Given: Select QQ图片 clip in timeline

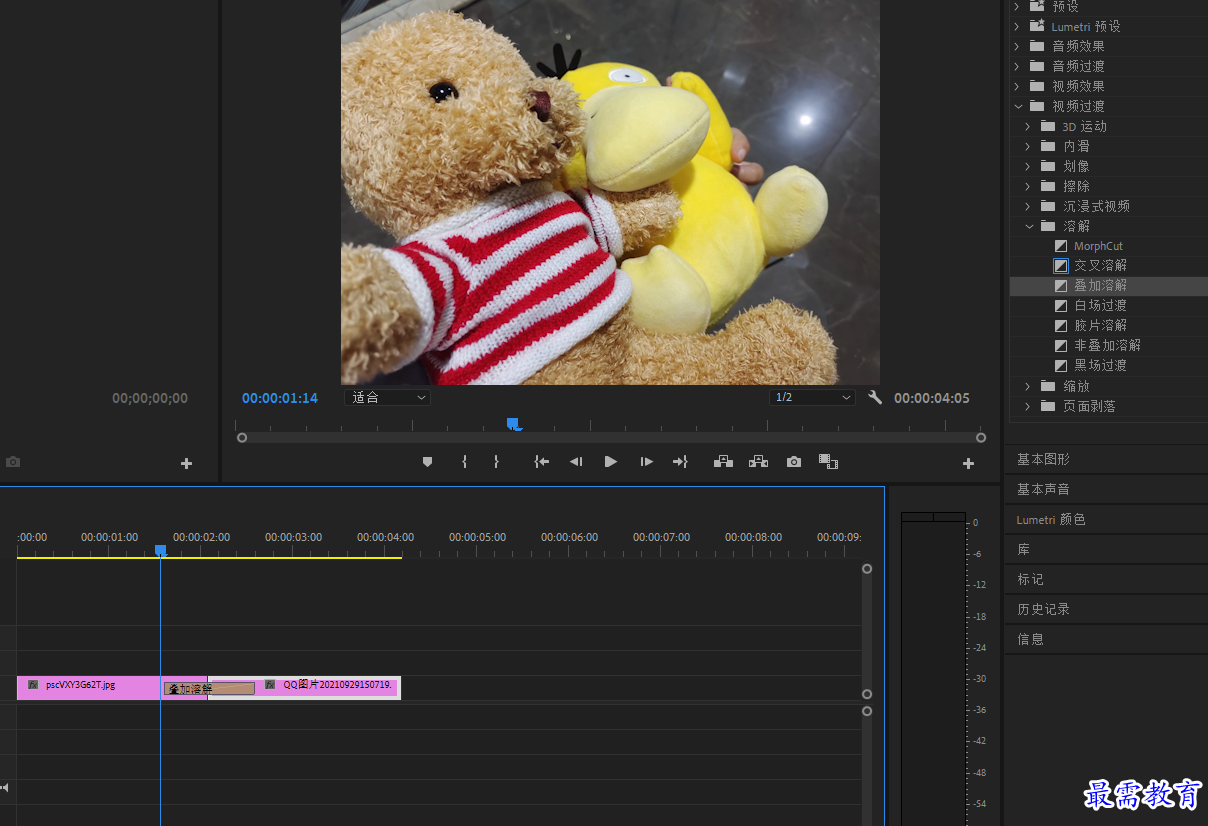Looking at the screenshot, I should pyautogui.click(x=330, y=687).
